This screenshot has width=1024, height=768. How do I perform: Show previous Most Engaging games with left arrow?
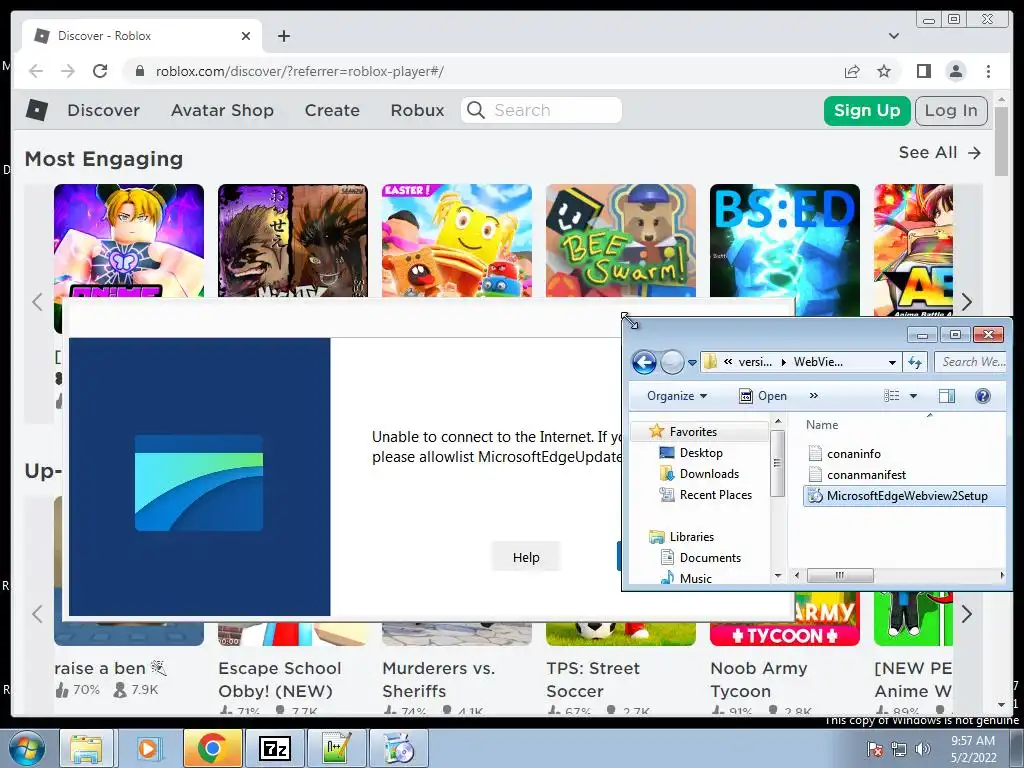point(37,302)
